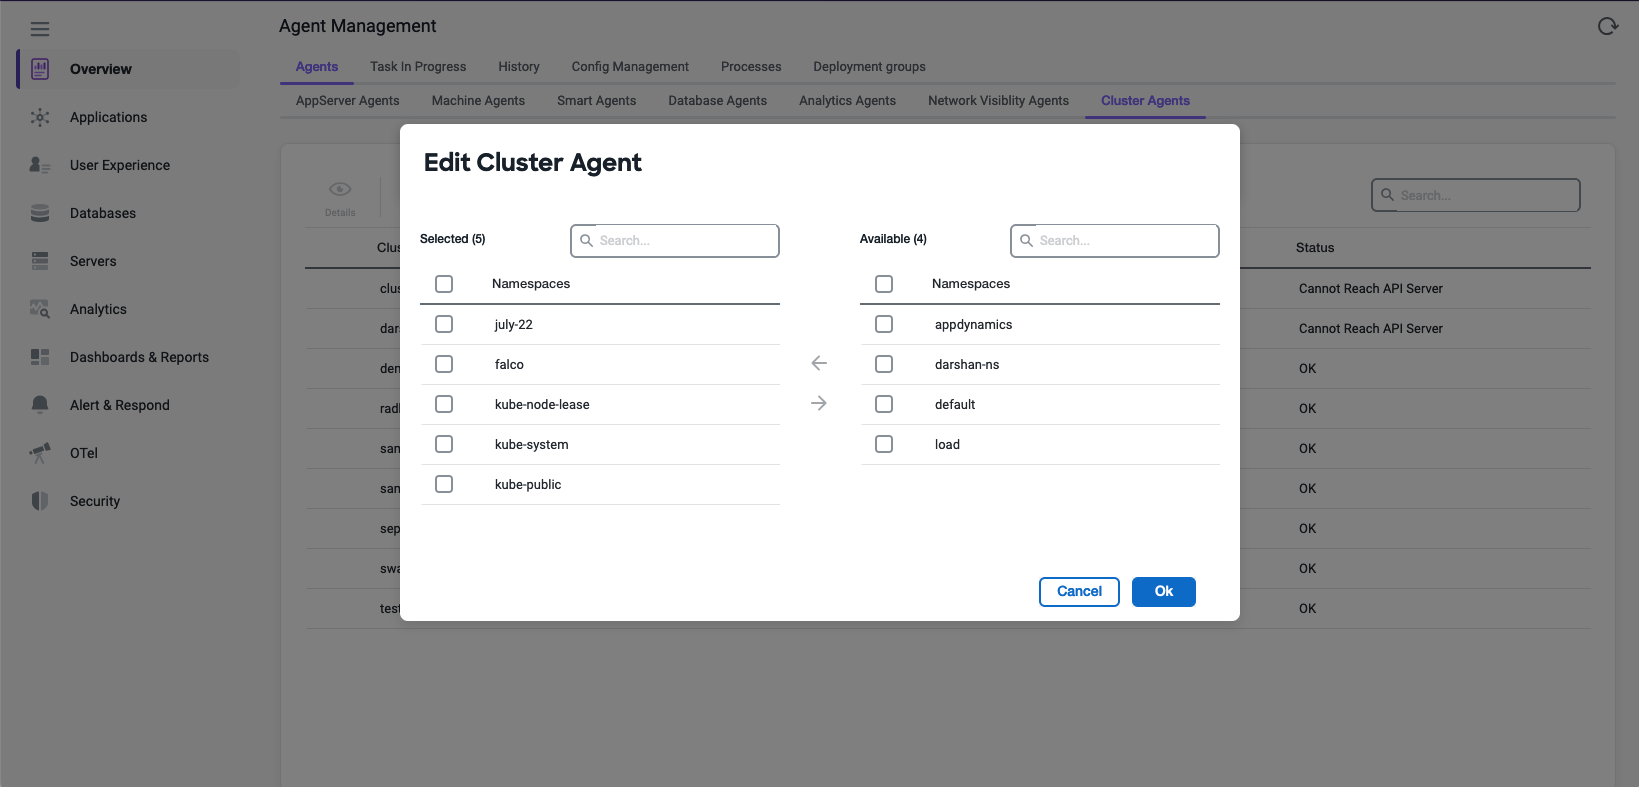
Task: Open the Overview sidebar item
Action: point(129,69)
